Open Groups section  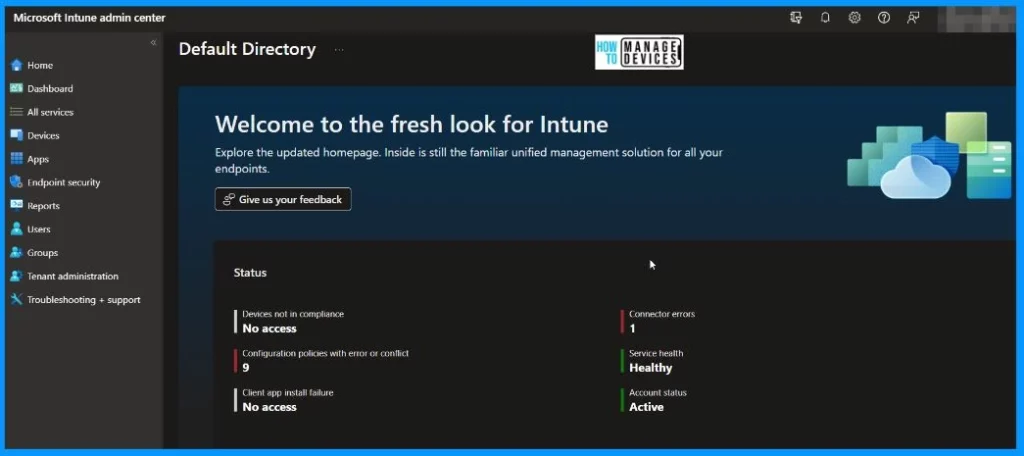point(42,253)
